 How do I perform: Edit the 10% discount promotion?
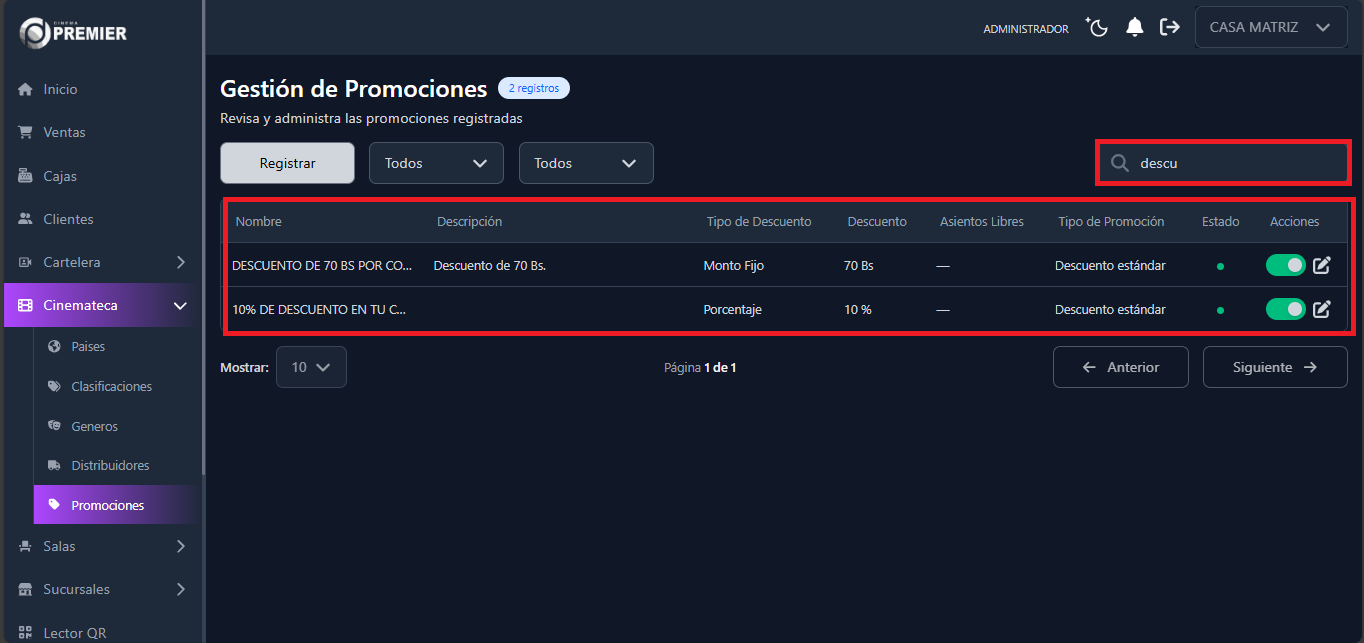[x=1321, y=309]
